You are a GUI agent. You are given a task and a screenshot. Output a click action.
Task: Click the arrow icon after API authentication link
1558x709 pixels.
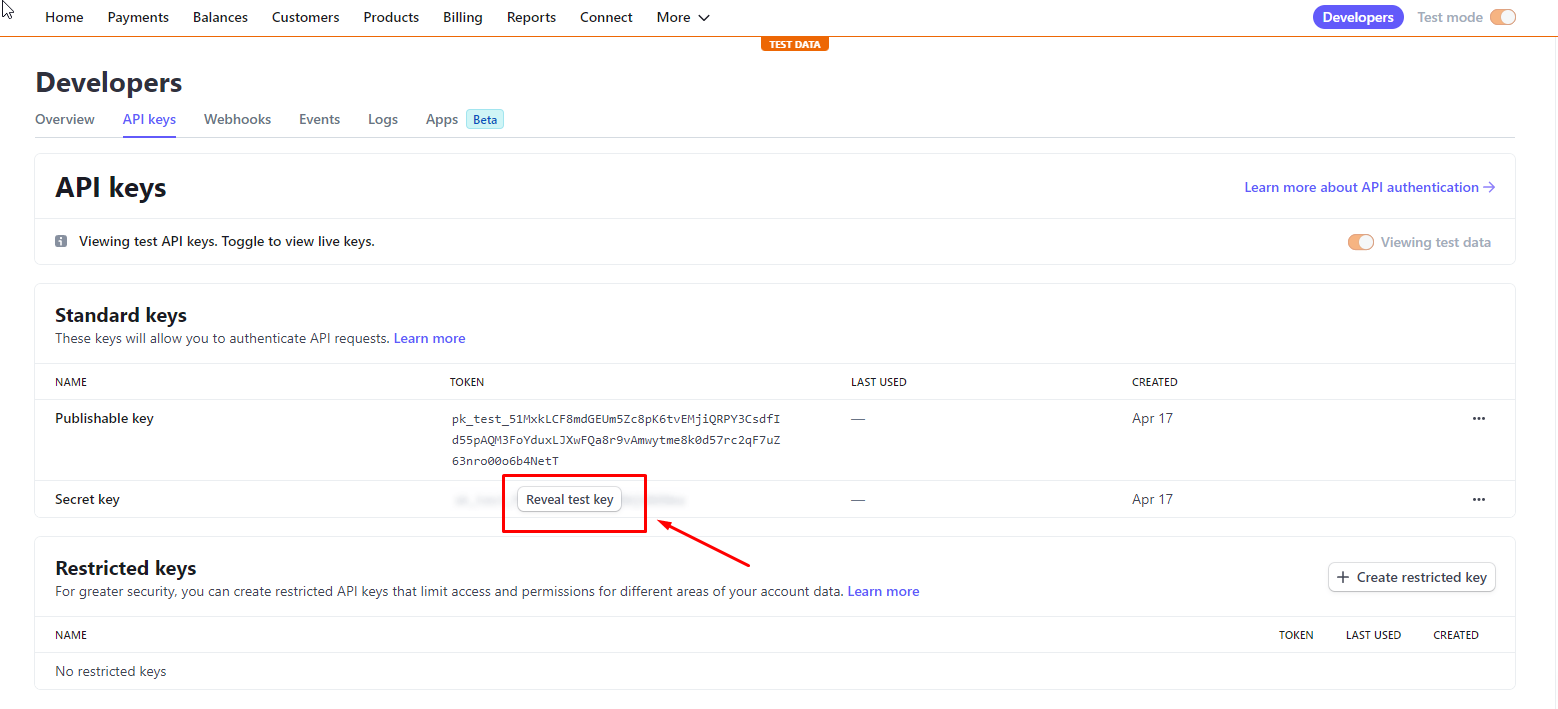1489,187
